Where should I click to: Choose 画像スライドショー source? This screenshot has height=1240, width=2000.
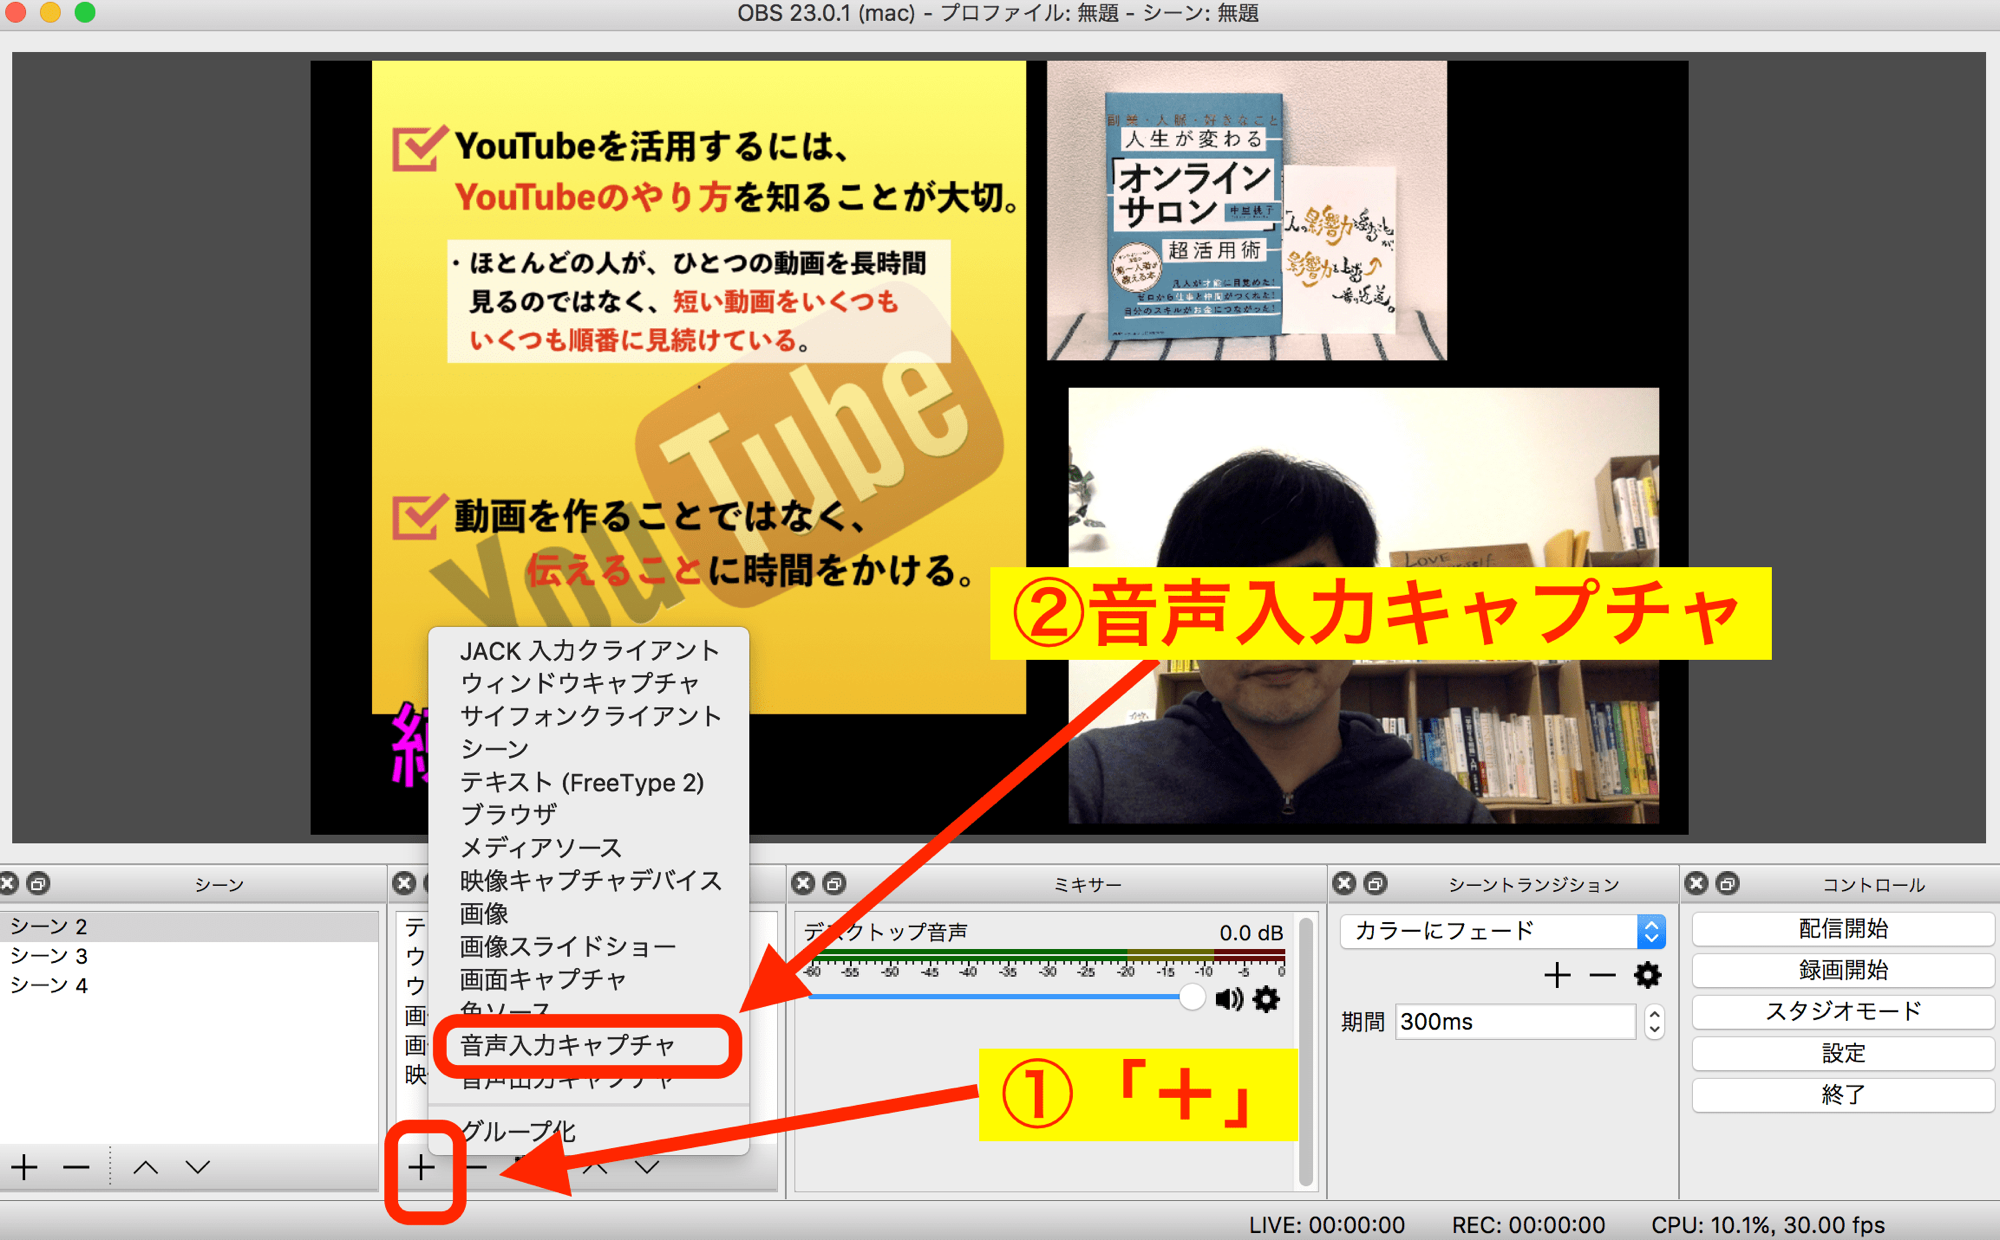[589, 947]
